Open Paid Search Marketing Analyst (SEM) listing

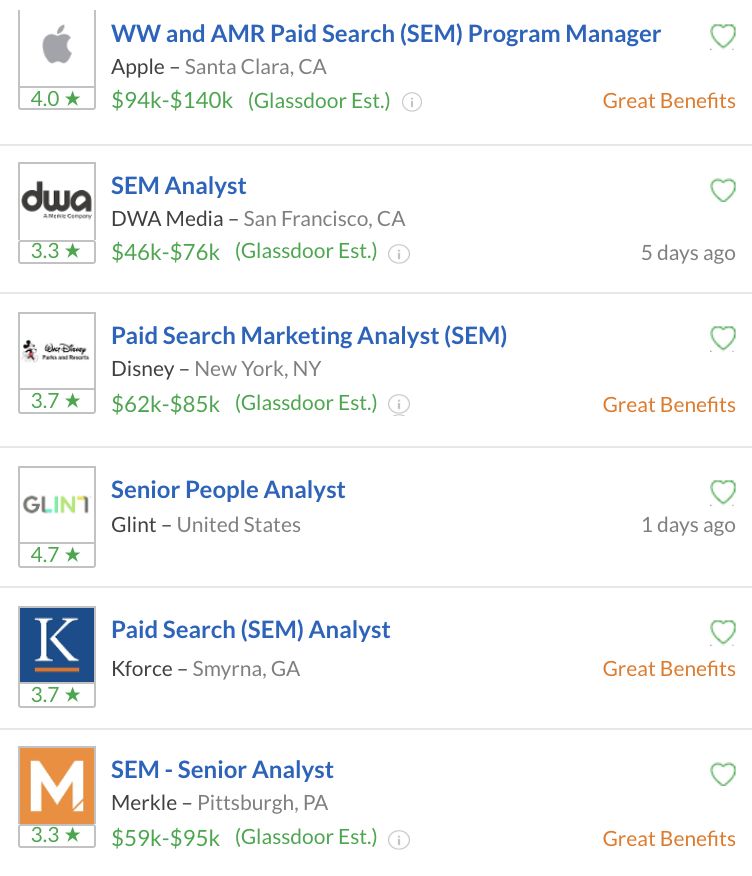309,336
